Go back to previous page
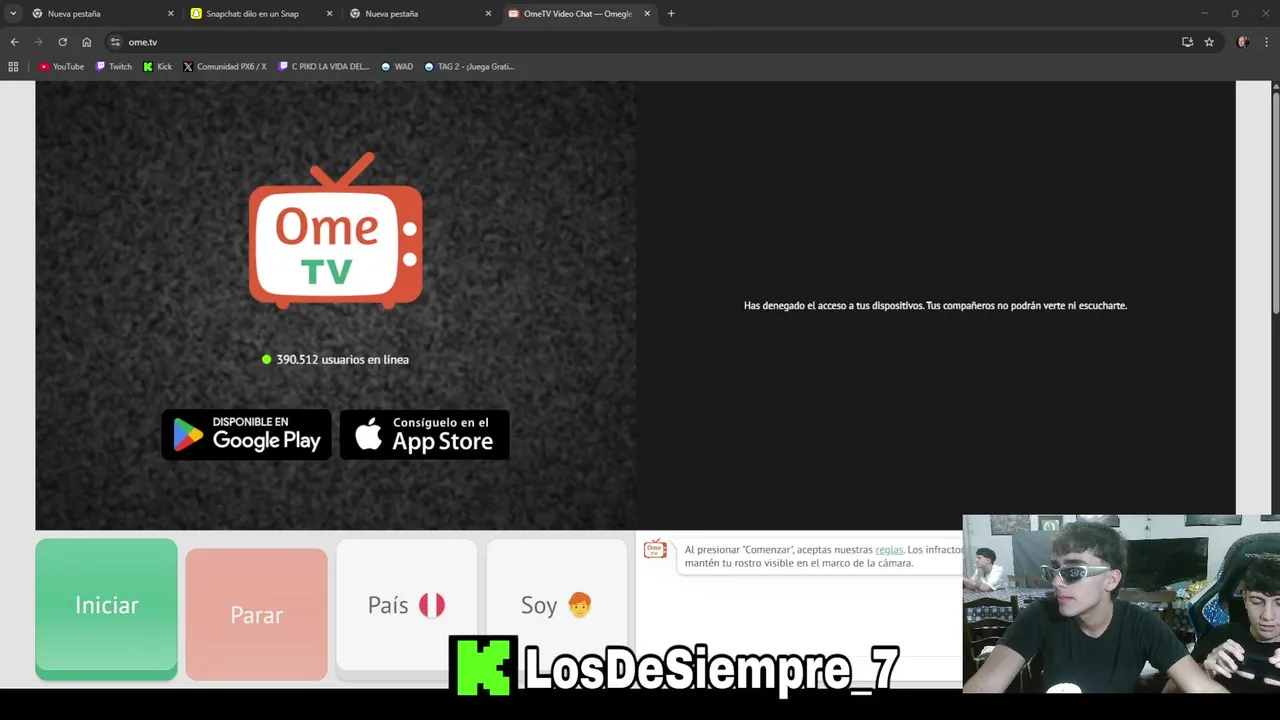 pyautogui.click(x=14, y=42)
